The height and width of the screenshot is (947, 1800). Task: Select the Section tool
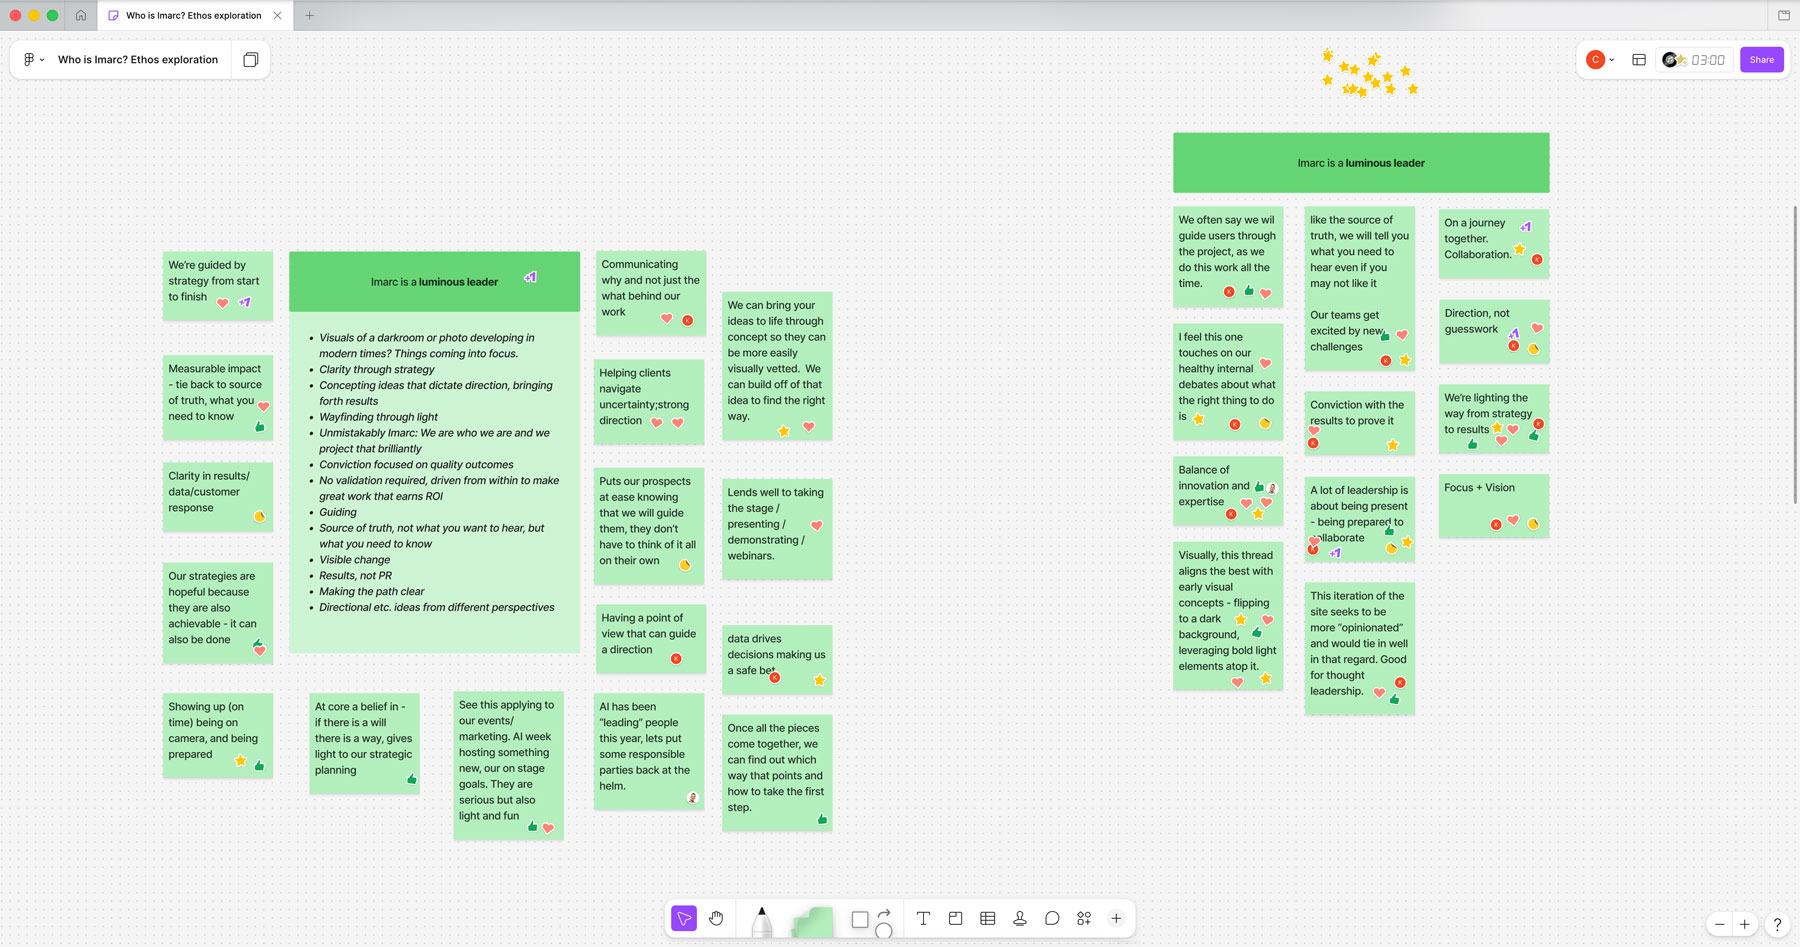coord(955,918)
